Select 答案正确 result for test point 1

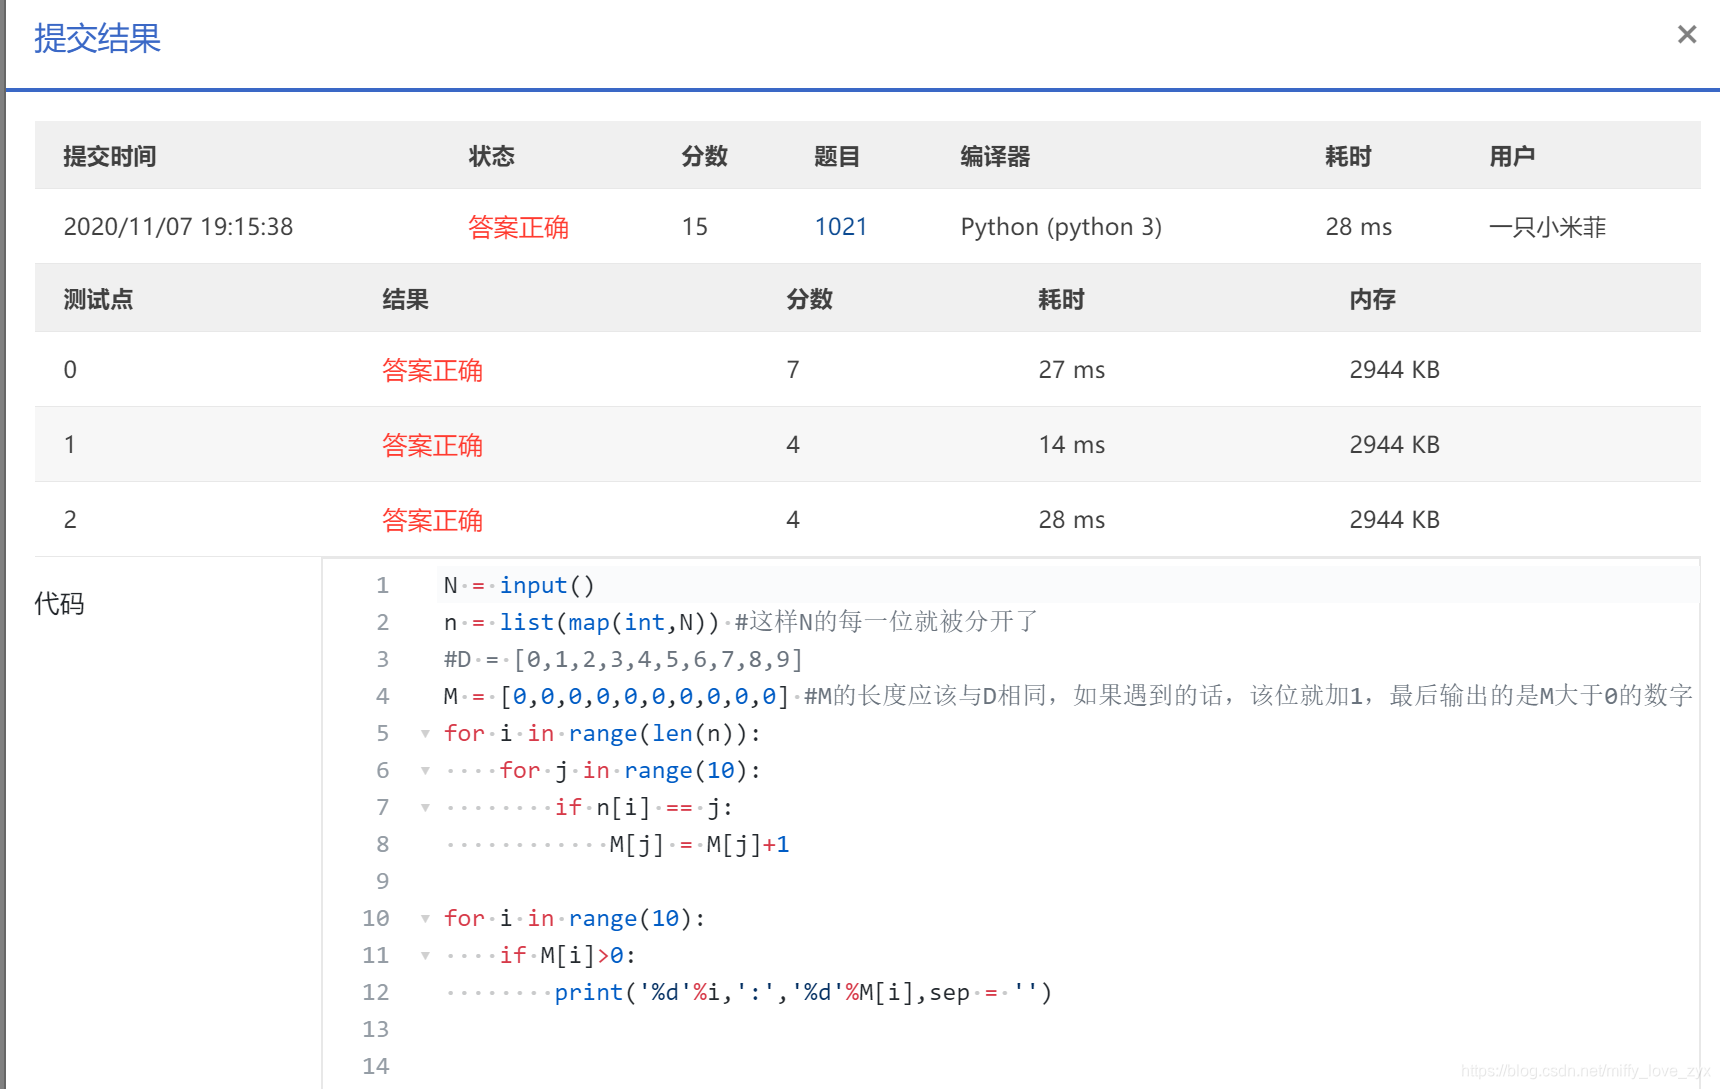point(432,444)
